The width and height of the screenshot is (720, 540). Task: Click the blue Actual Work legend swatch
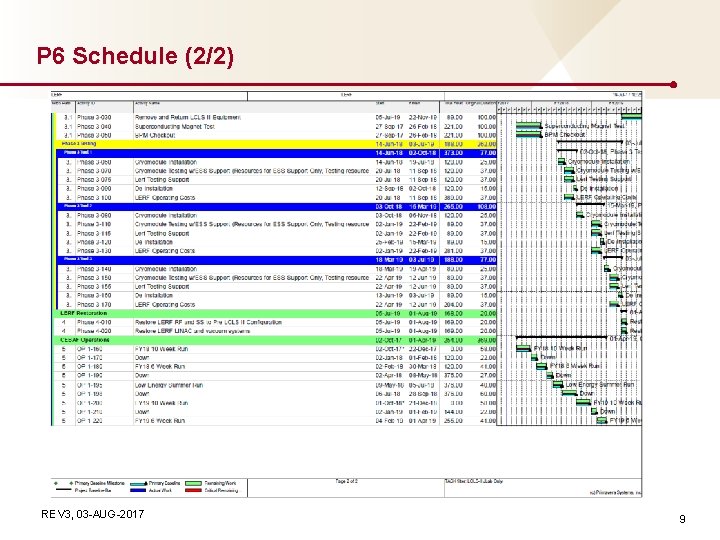pyautogui.click(x=138, y=490)
